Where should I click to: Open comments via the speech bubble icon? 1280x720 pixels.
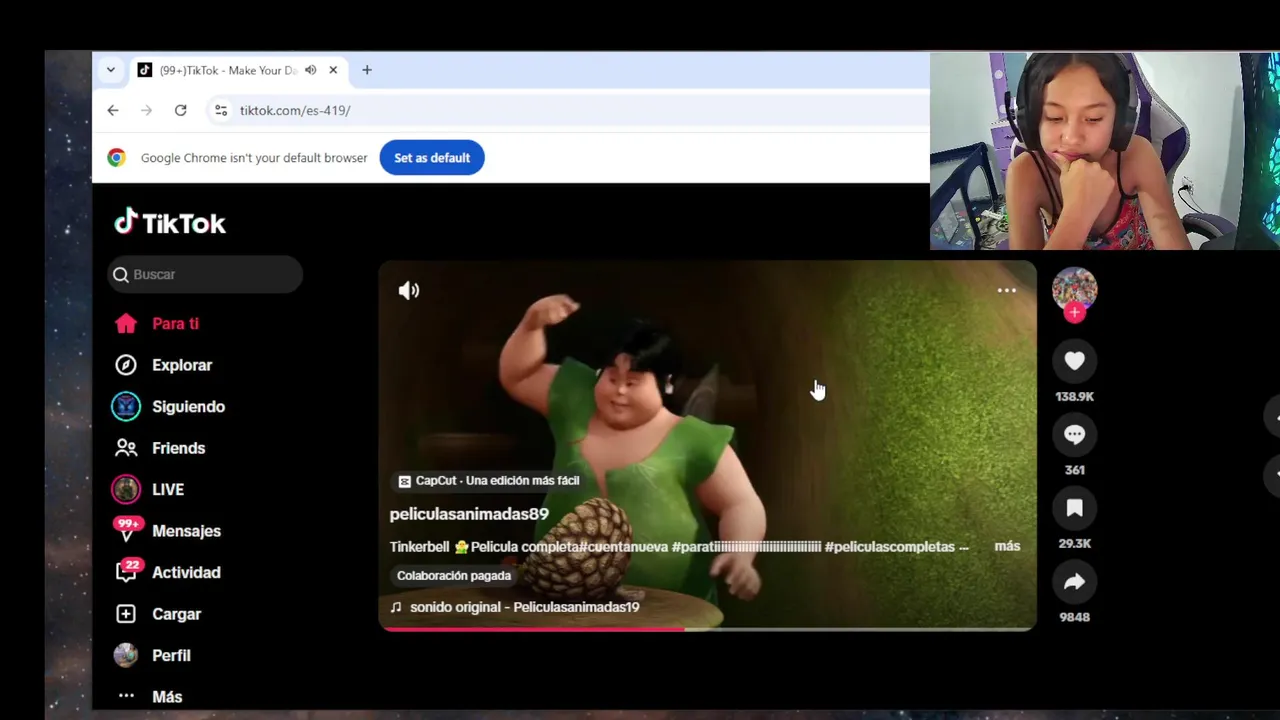tap(1075, 434)
